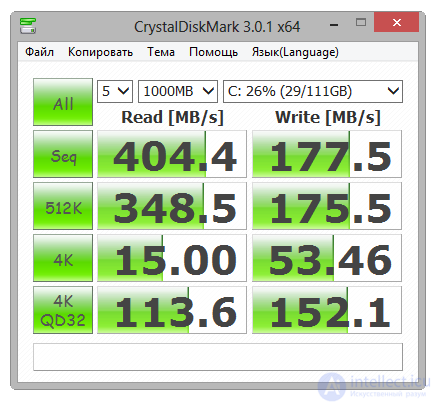
Task: Click the Seq read result 404.4
Action: (172, 154)
